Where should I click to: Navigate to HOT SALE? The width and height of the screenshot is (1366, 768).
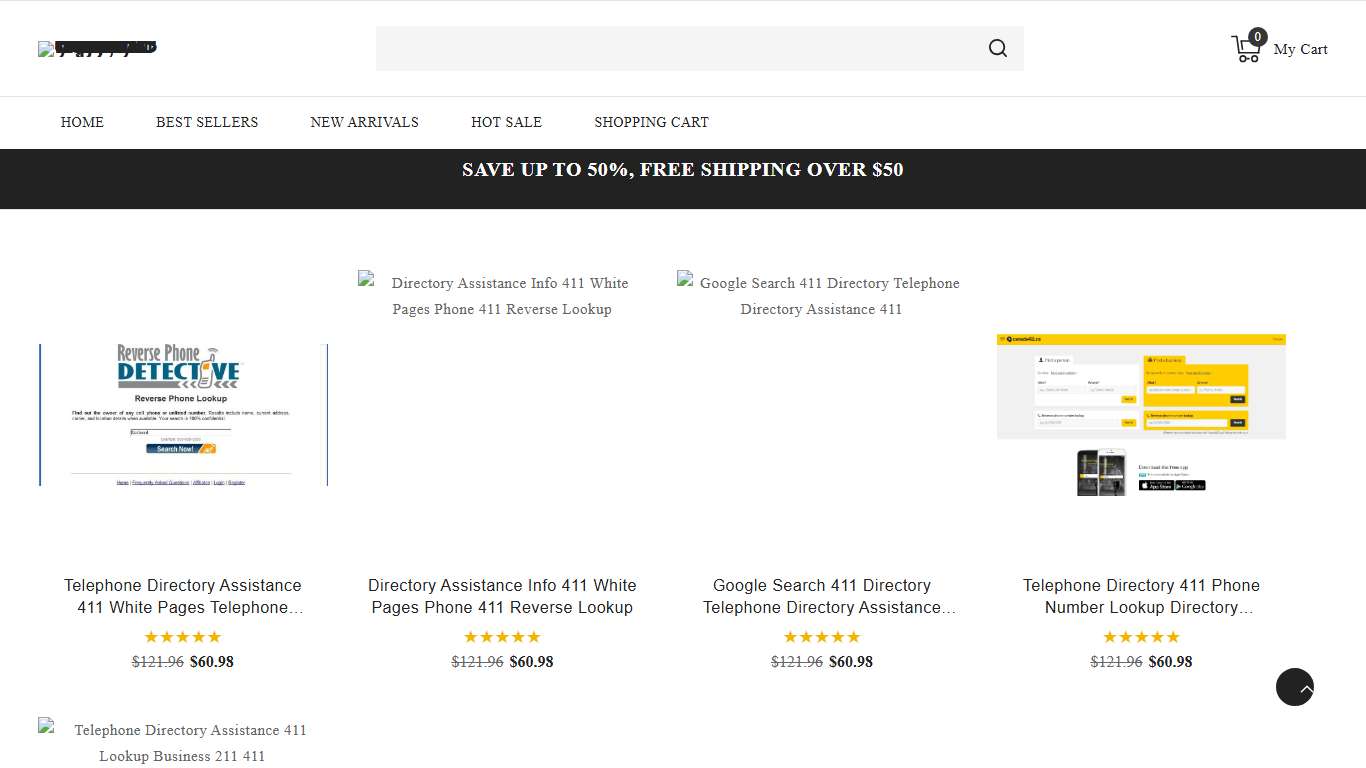pos(506,122)
